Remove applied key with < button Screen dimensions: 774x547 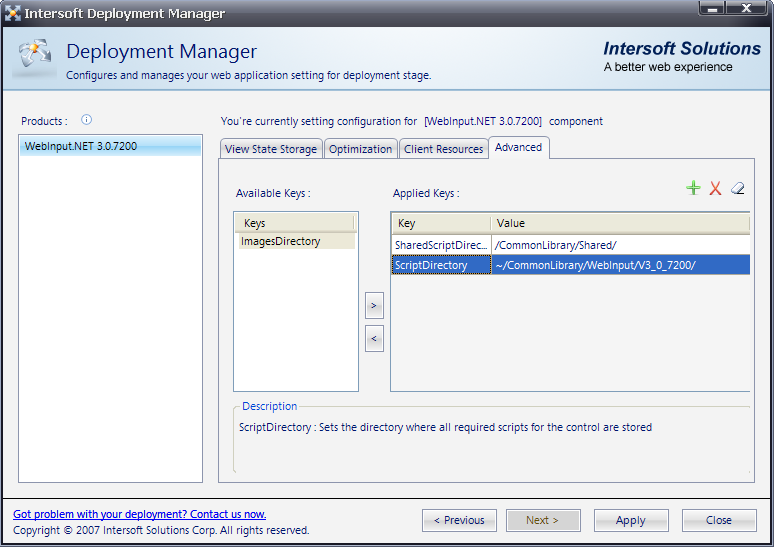[x=374, y=339]
